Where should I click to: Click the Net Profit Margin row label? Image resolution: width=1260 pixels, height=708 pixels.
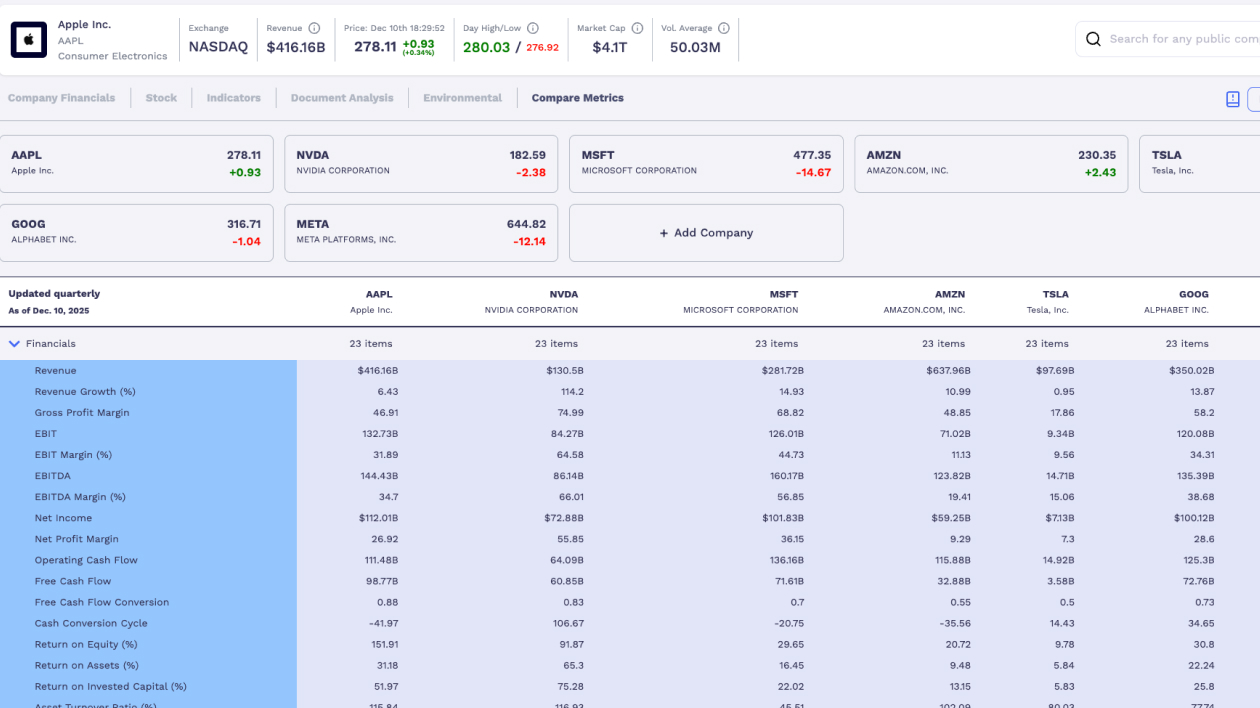(77, 539)
